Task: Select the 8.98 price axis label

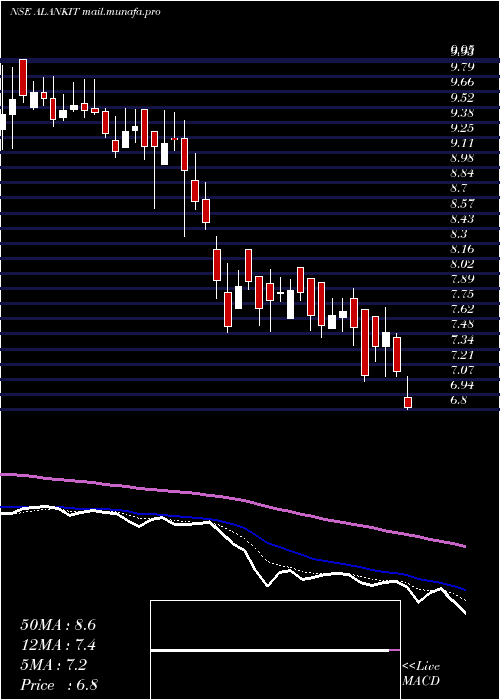Action: [x=462, y=158]
